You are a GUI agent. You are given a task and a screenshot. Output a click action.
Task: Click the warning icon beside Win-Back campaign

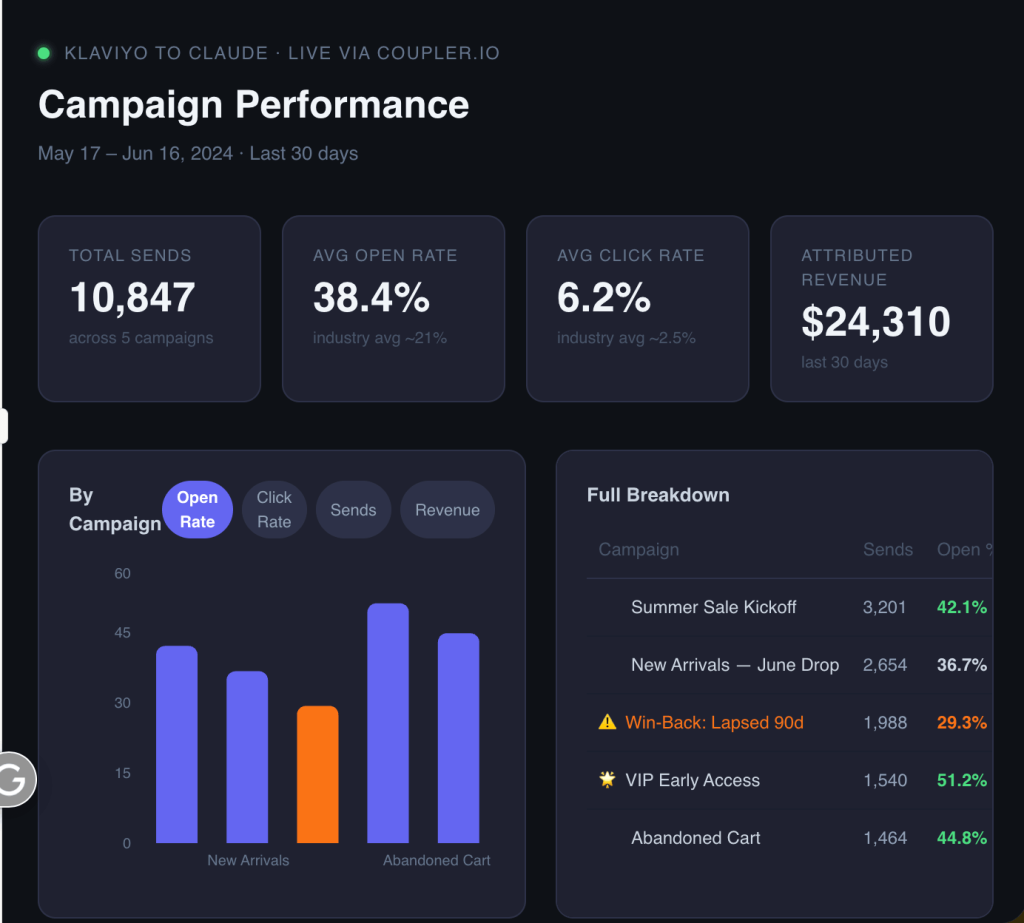[607, 722]
